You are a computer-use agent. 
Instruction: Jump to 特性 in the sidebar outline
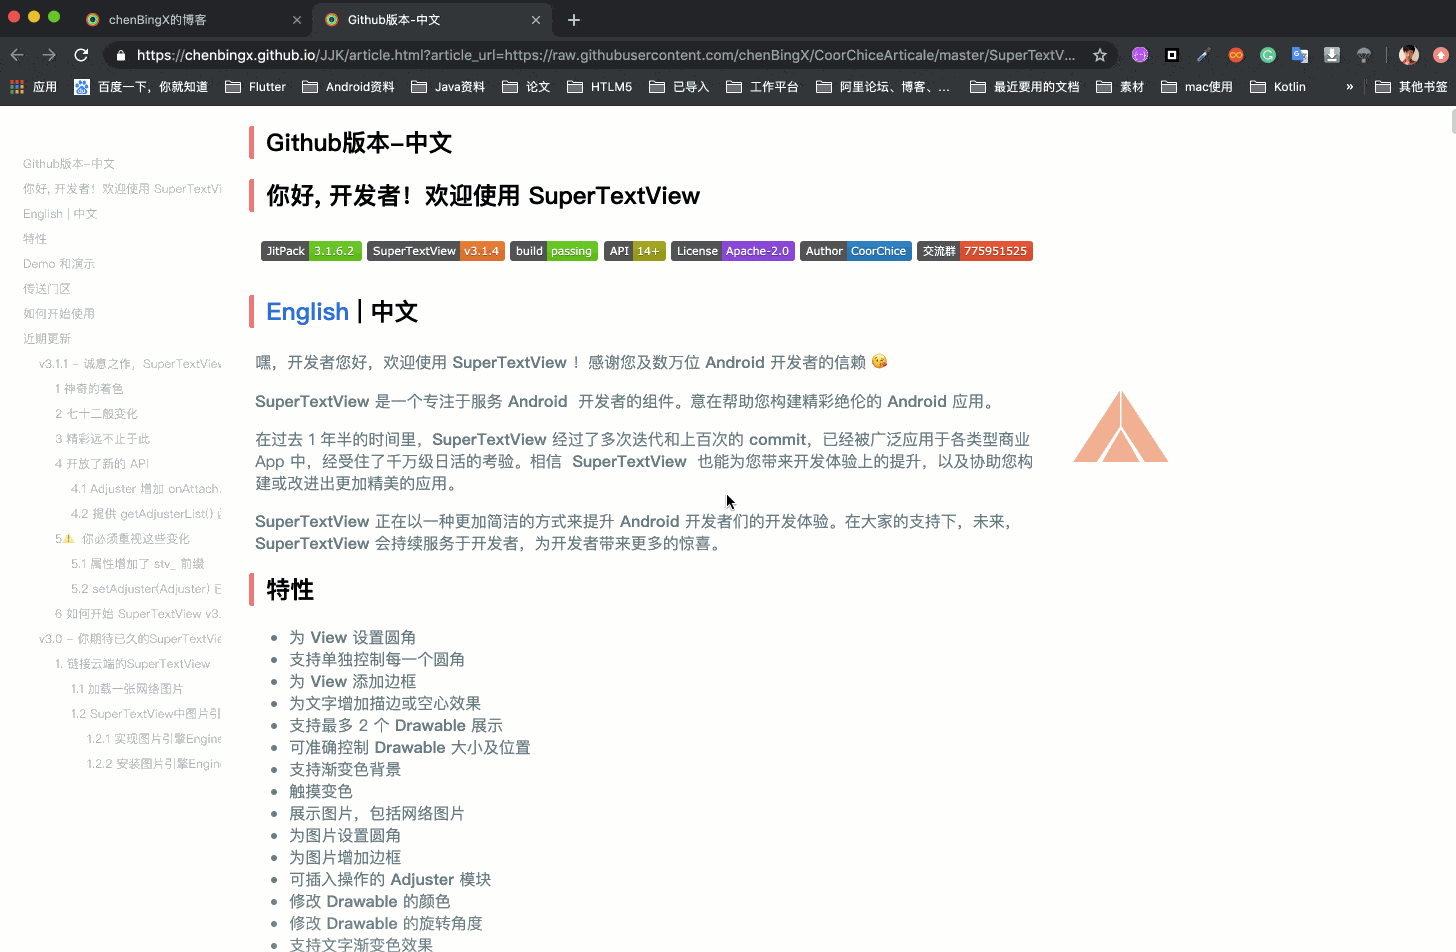pyautogui.click(x=35, y=239)
